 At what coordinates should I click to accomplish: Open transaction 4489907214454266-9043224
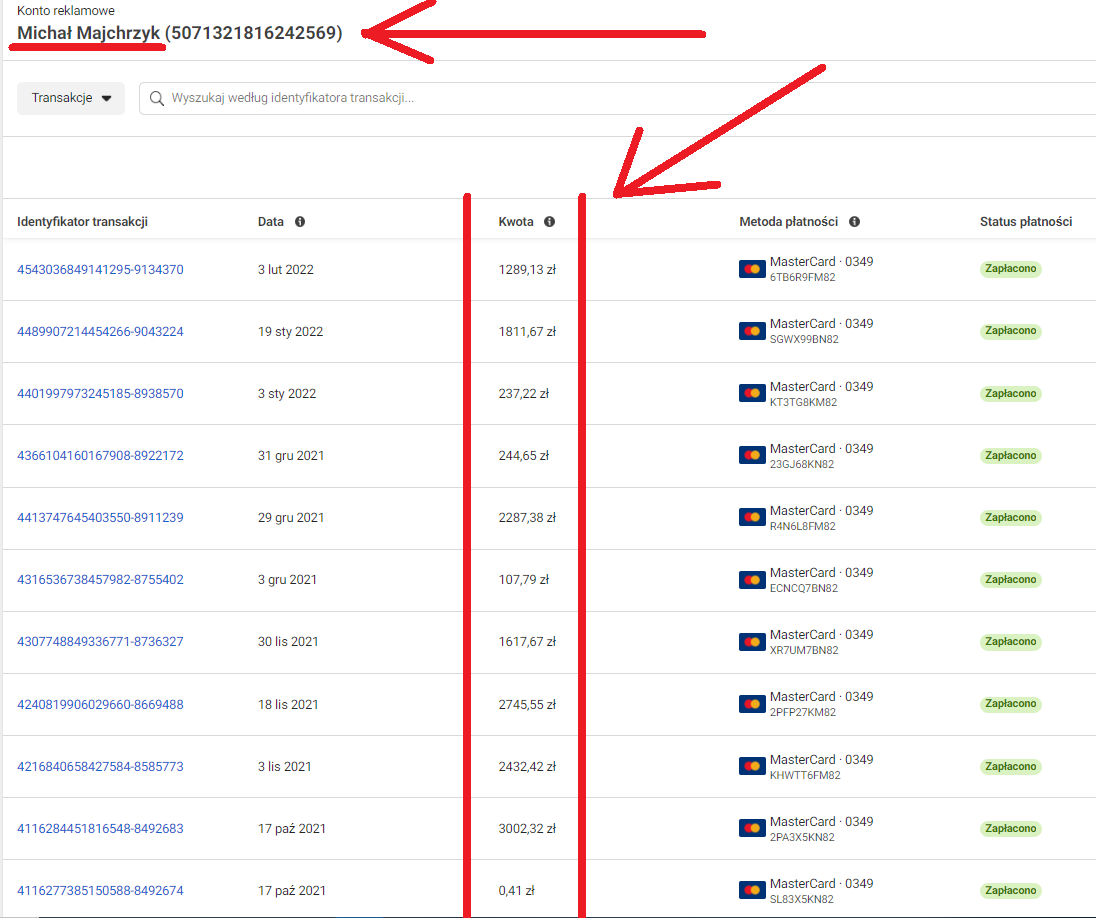[100, 331]
